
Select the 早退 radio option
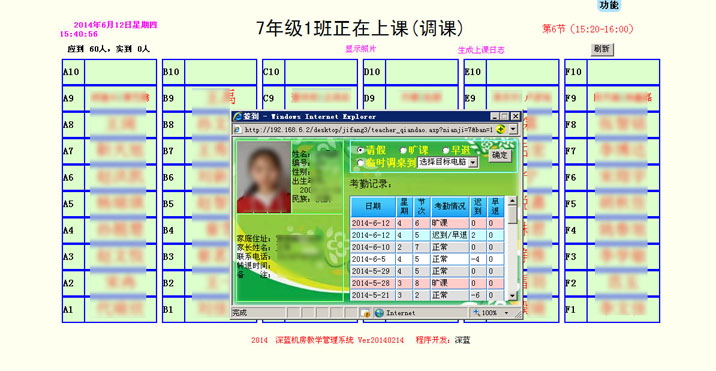point(446,150)
